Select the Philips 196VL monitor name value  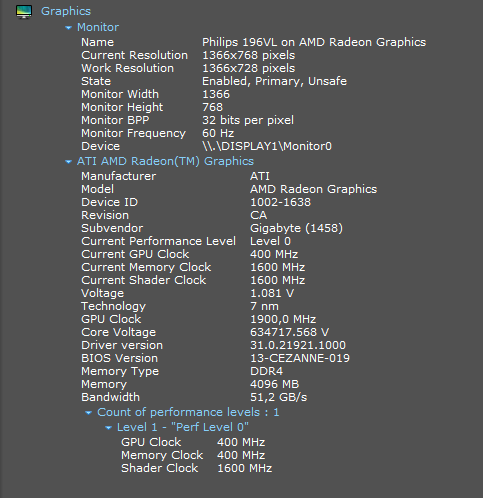point(314,42)
